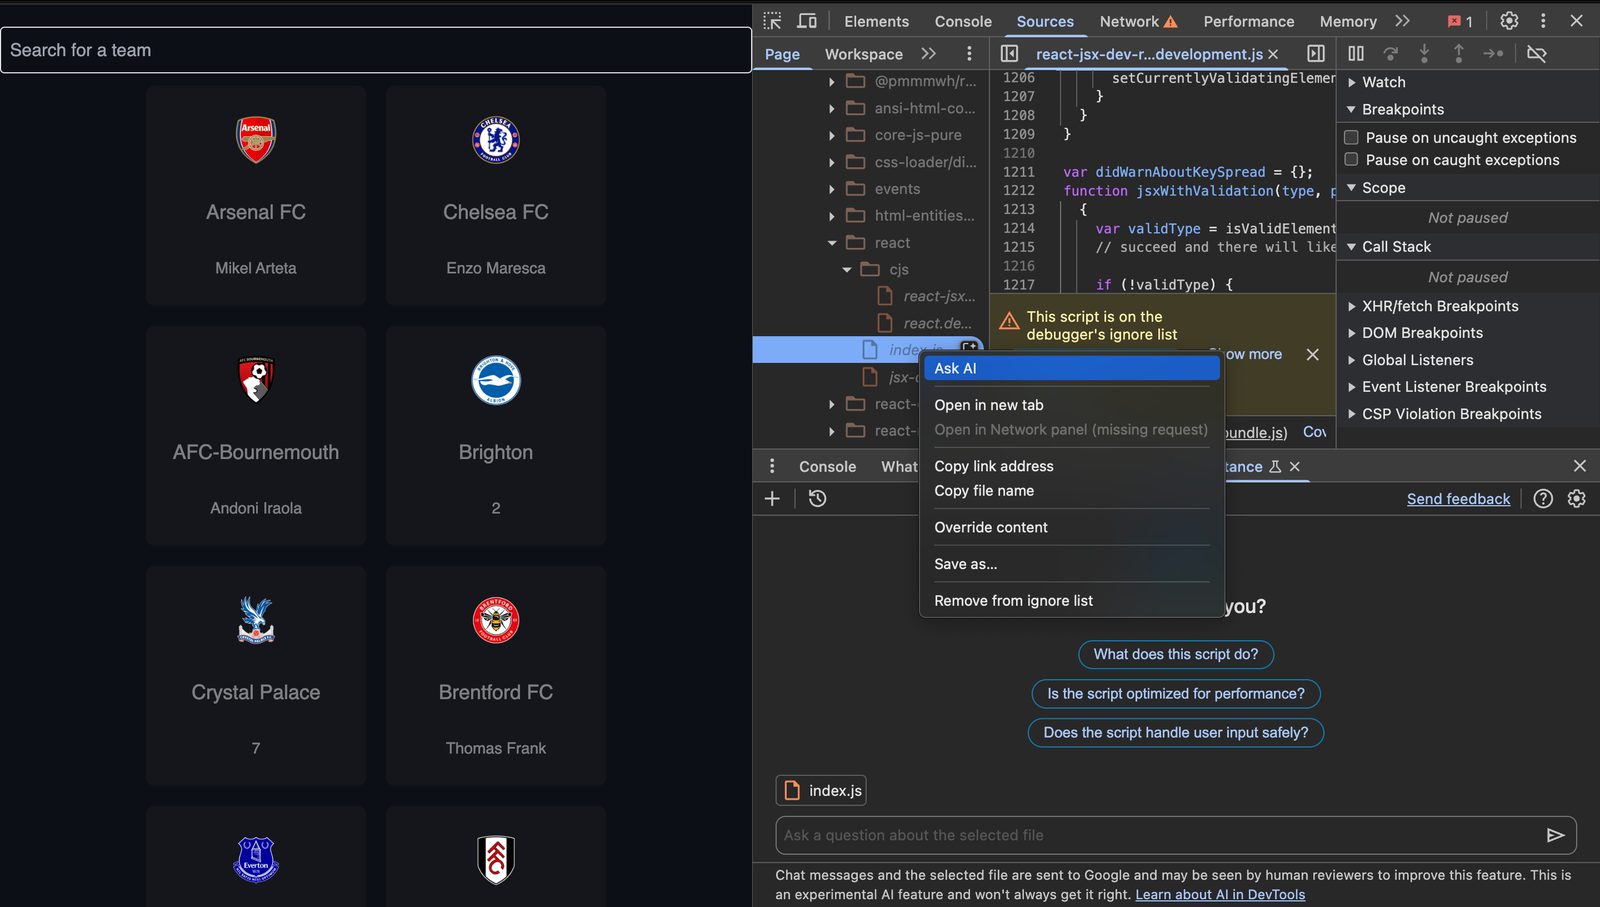Open the Sources navigator three-dot menu
The height and width of the screenshot is (907, 1600).
click(x=969, y=54)
